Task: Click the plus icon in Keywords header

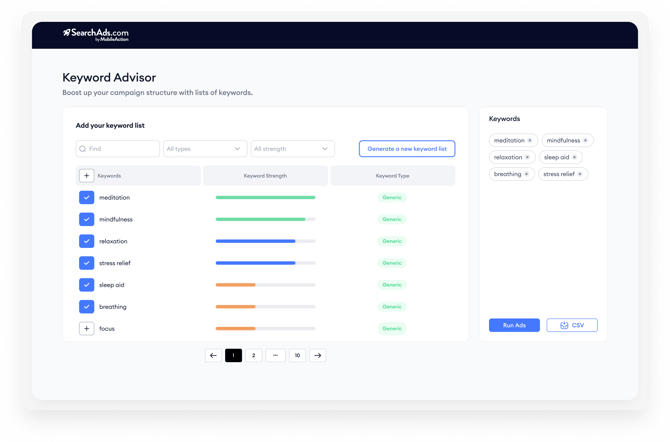Action: click(86, 176)
